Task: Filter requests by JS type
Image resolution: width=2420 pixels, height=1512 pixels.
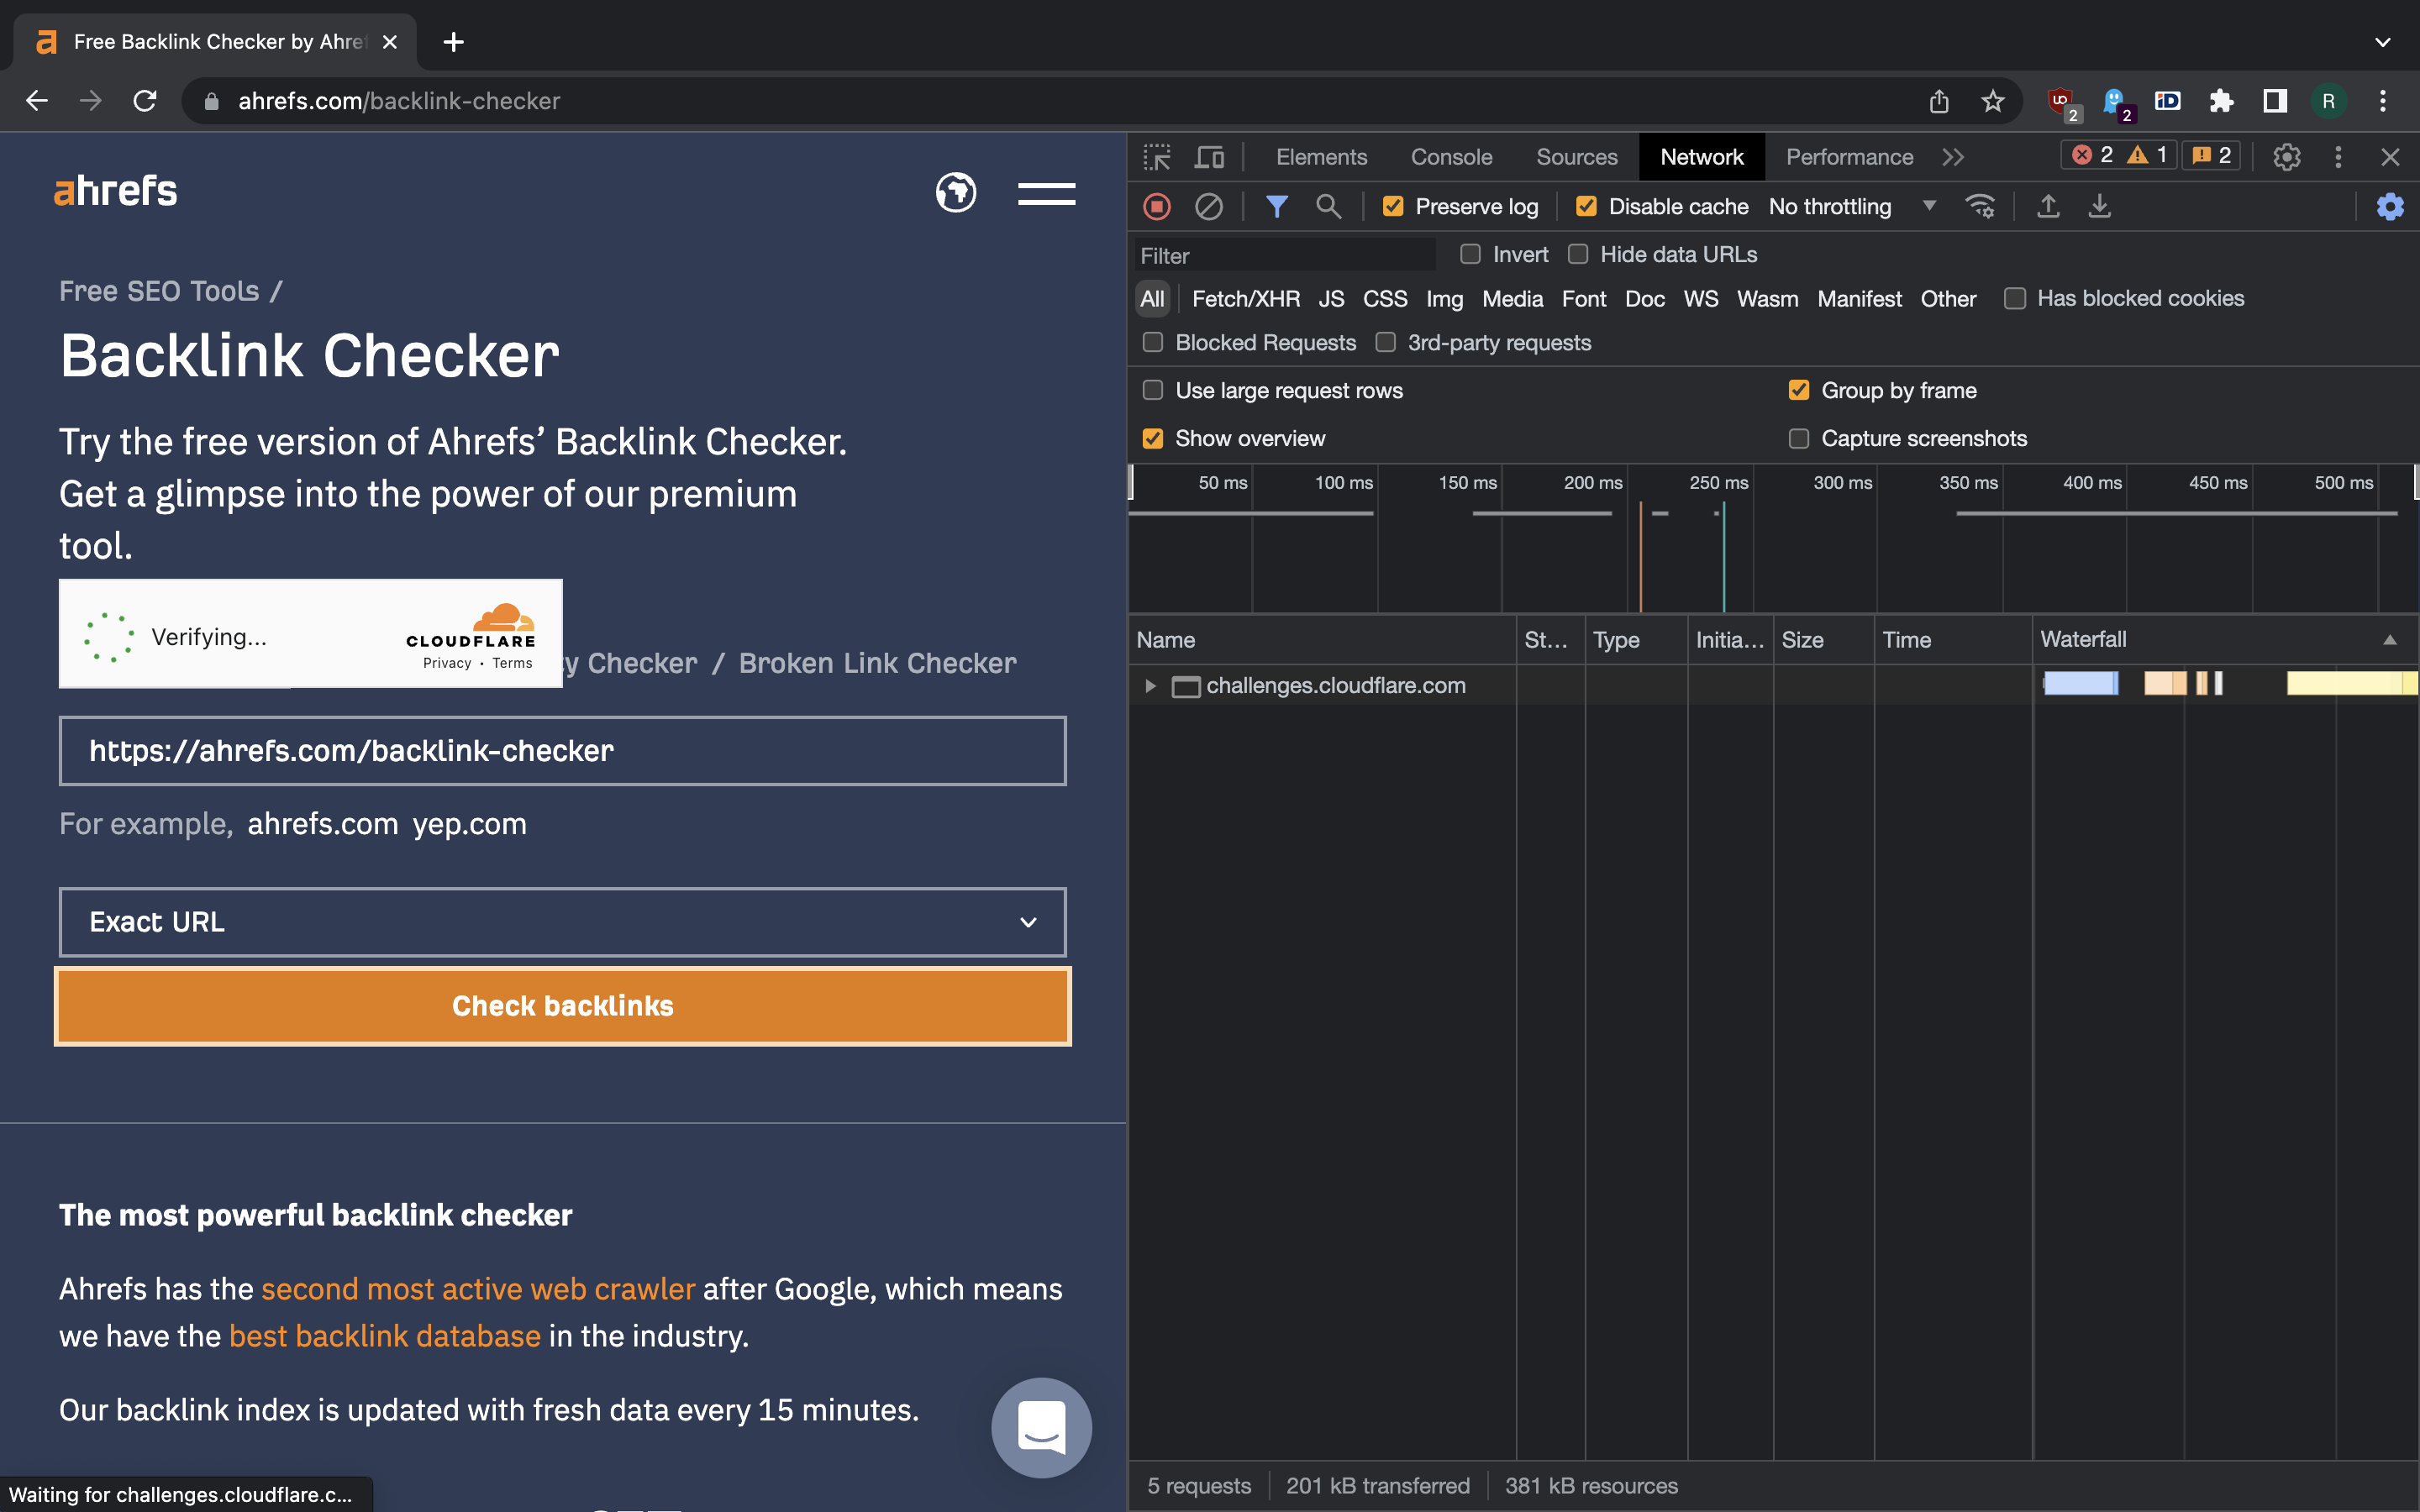Action: [x=1331, y=299]
